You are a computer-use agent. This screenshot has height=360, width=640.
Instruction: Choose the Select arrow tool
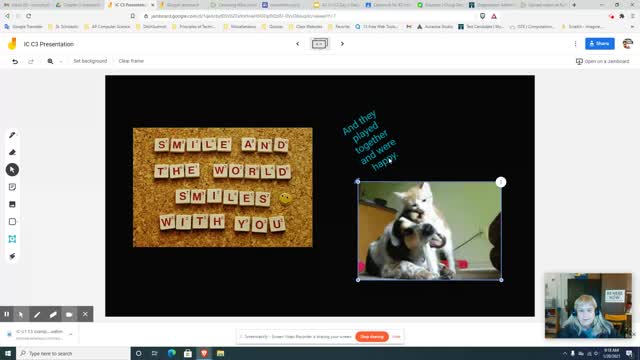[x=12, y=170]
